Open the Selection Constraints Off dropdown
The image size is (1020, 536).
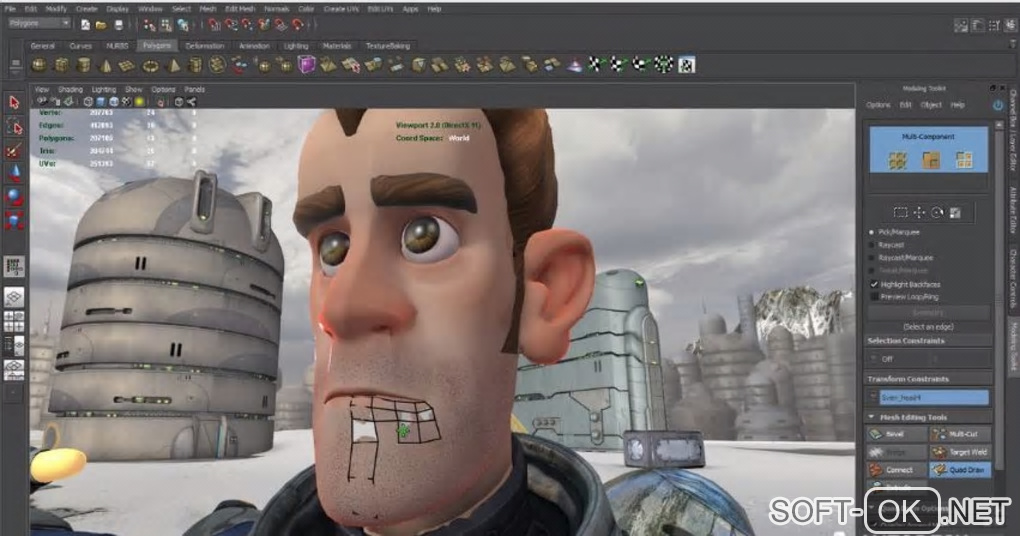point(928,358)
